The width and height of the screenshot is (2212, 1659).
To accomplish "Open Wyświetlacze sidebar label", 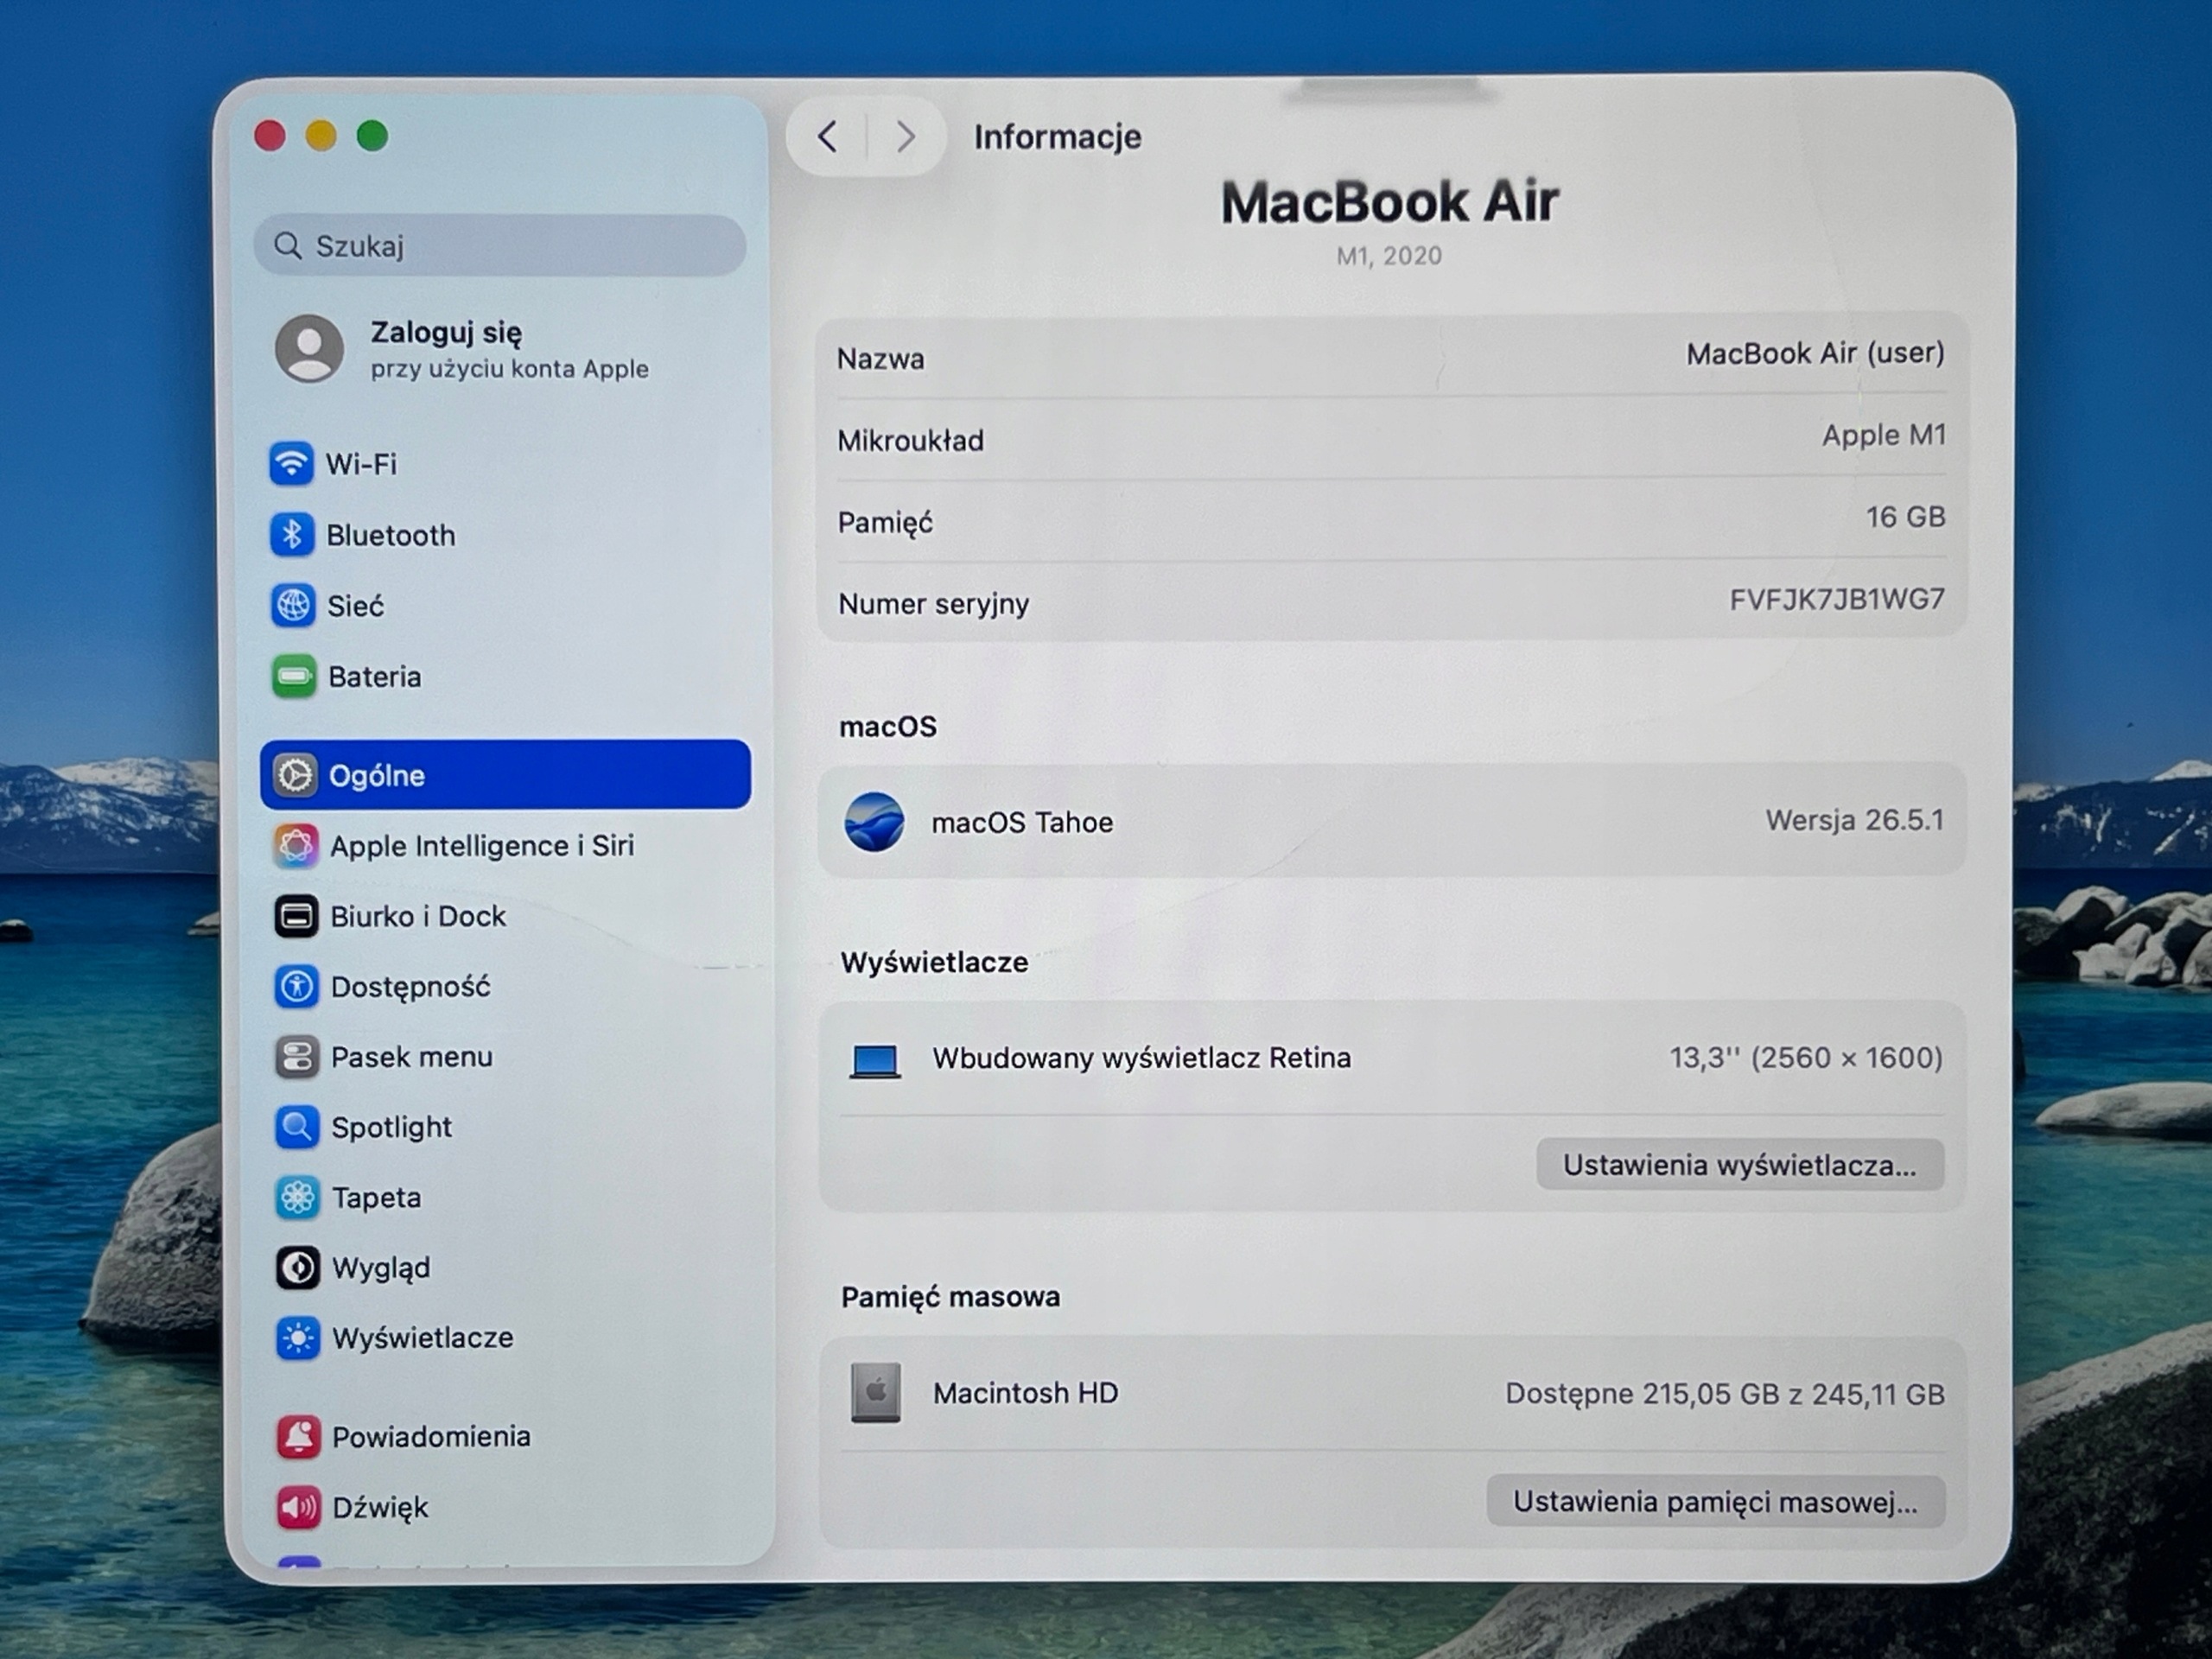I will [x=423, y=1338].
